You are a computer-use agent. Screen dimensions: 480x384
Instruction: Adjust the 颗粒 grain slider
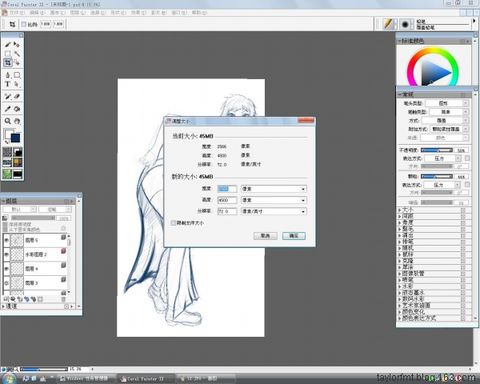[x=437, y=176]
